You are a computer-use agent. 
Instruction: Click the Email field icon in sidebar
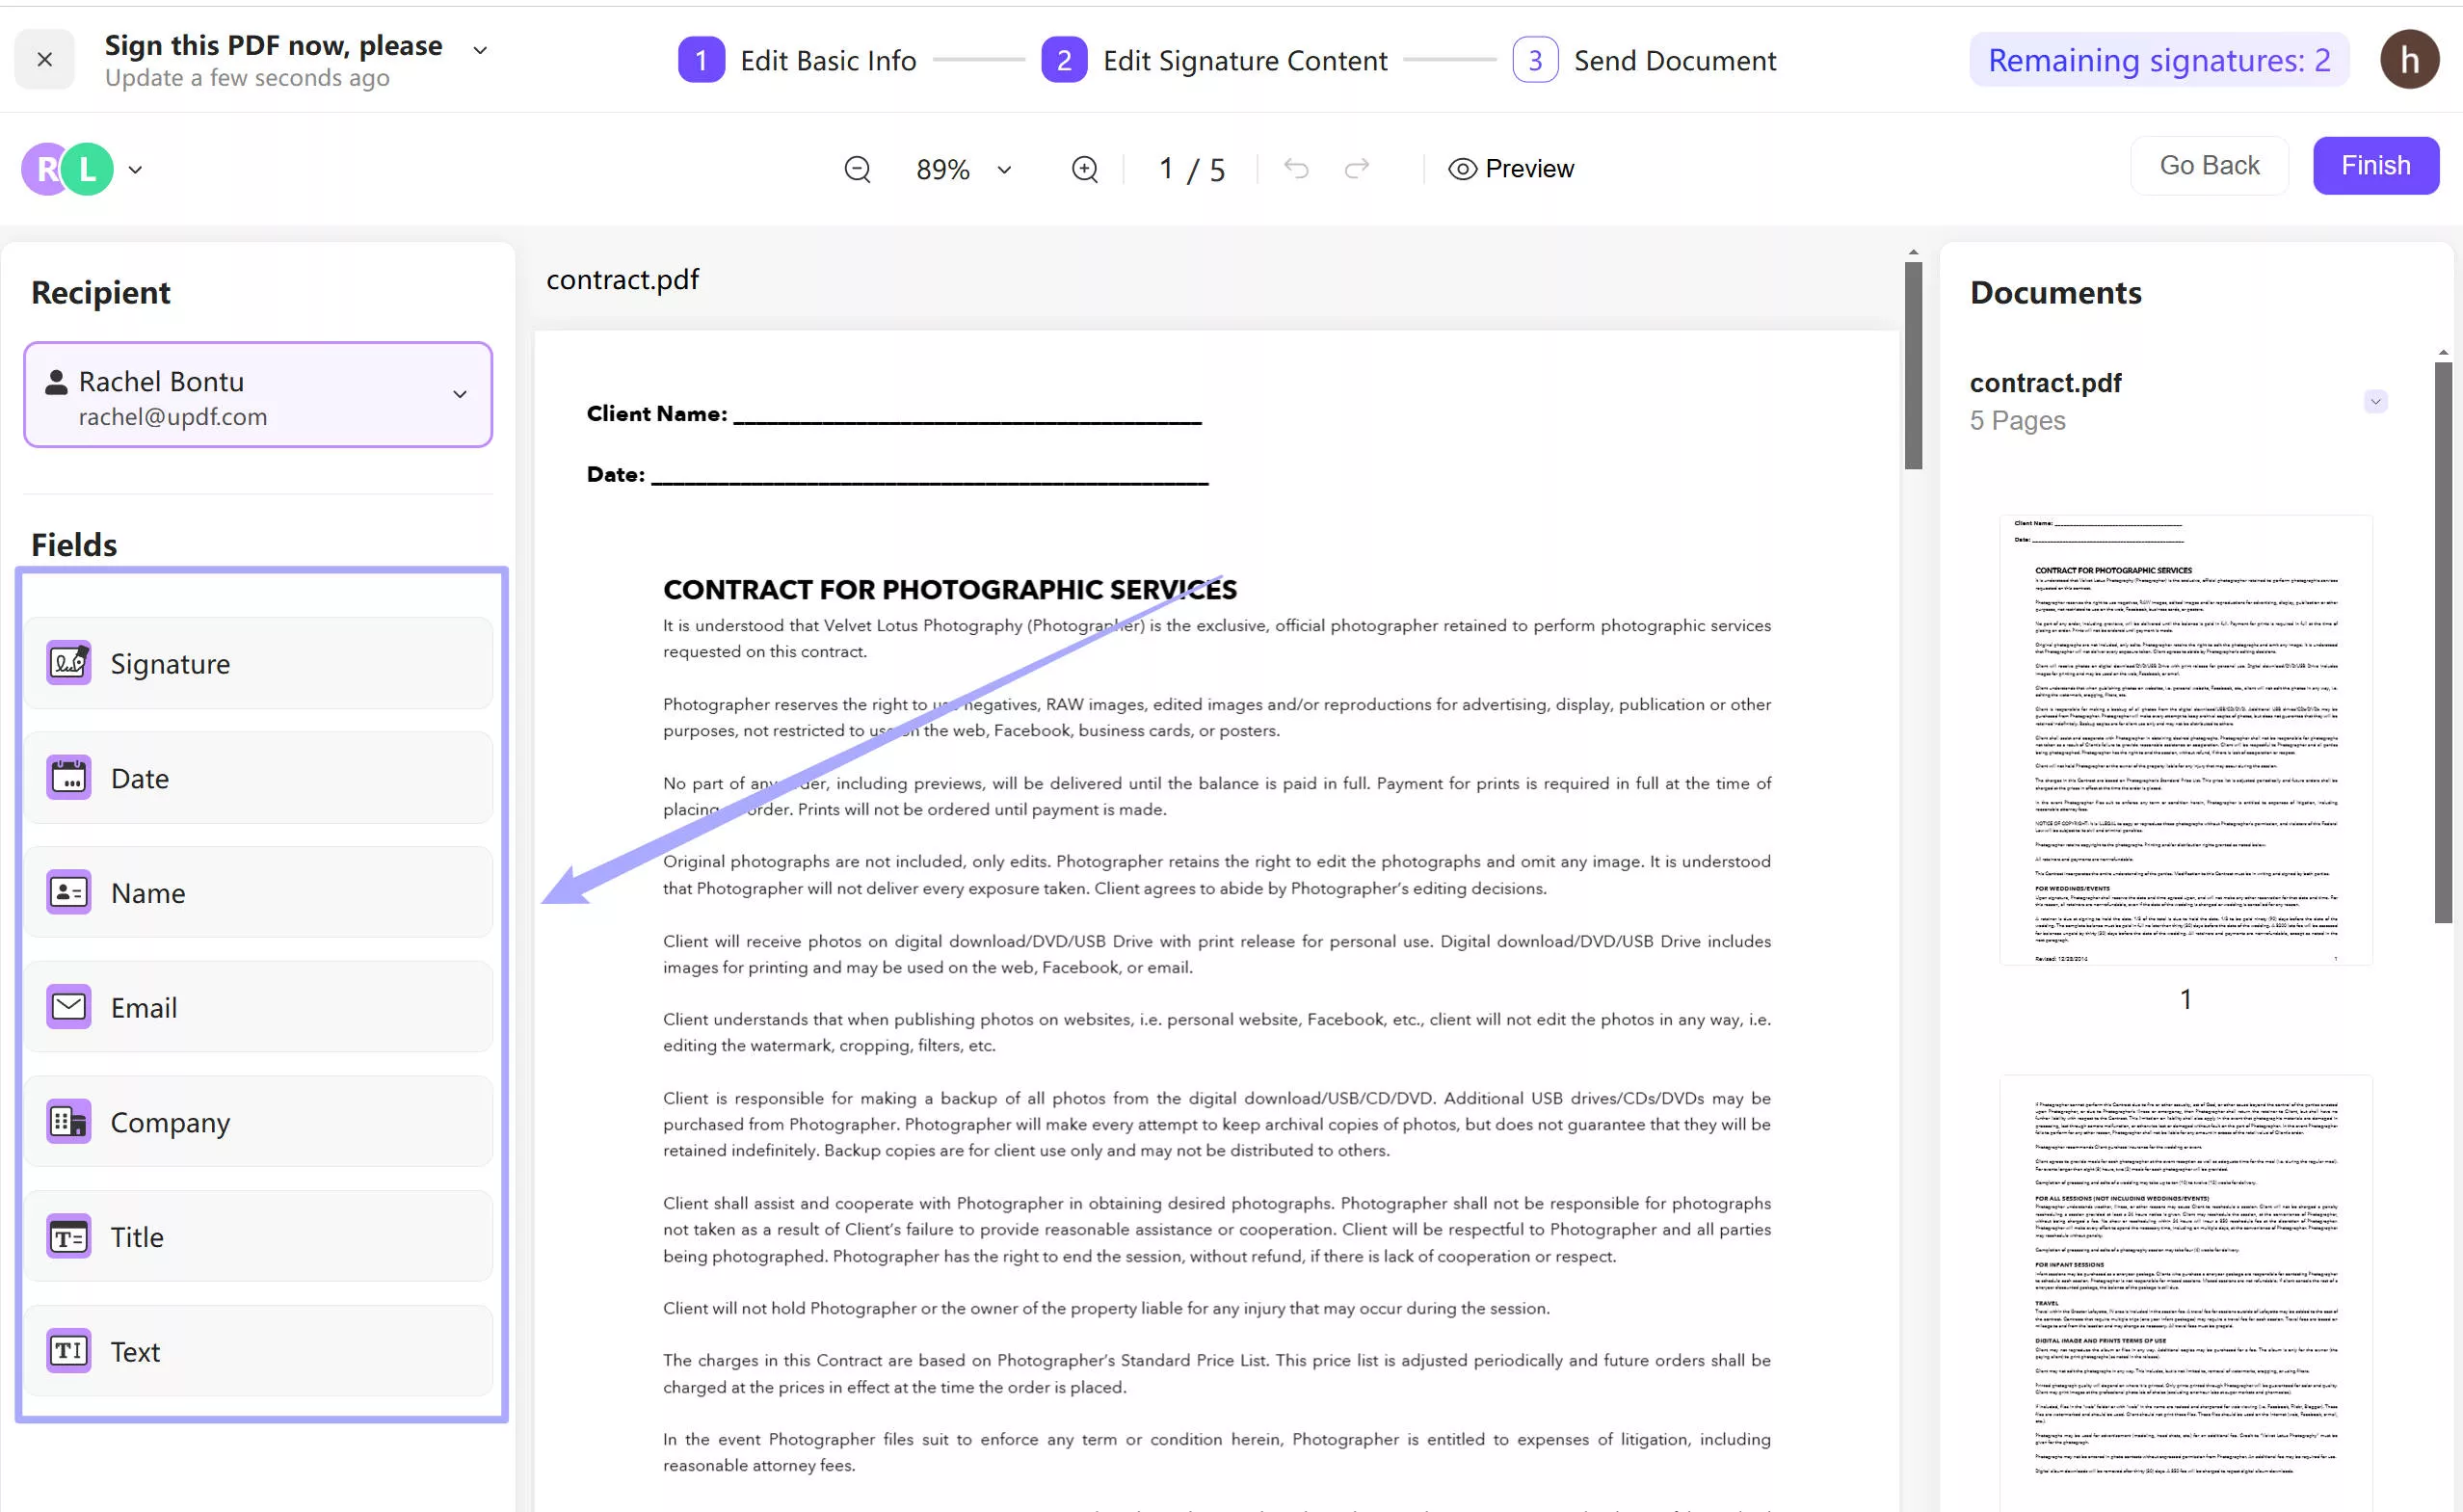click(x=66, y=1007)
